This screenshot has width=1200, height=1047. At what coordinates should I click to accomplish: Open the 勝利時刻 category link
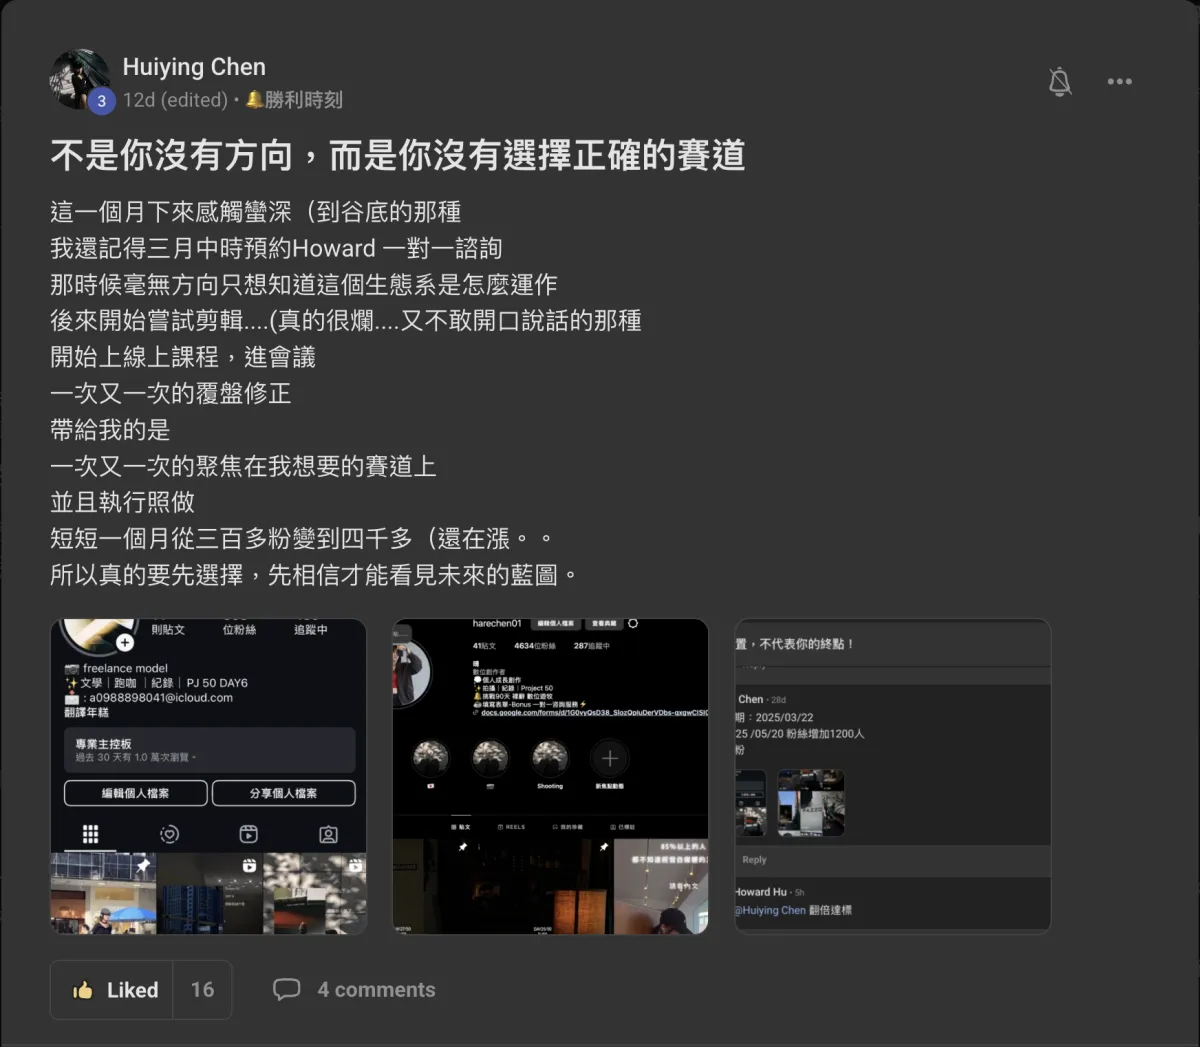(294, 100)
